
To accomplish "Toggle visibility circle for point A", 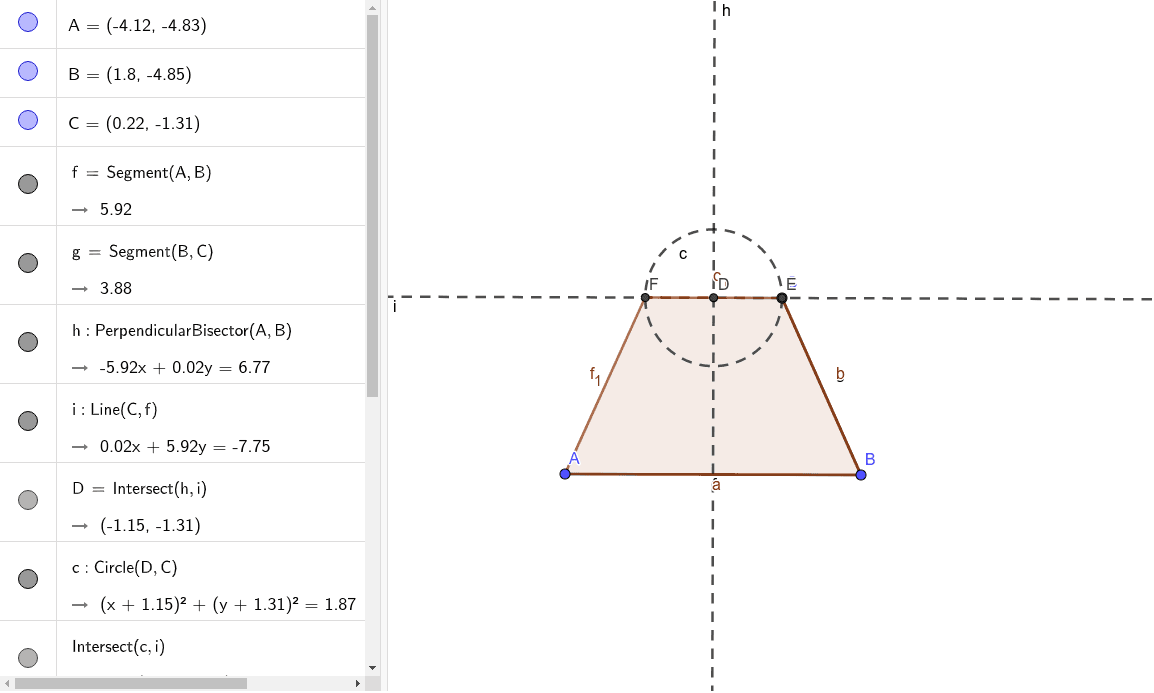I will pos(28,22).
